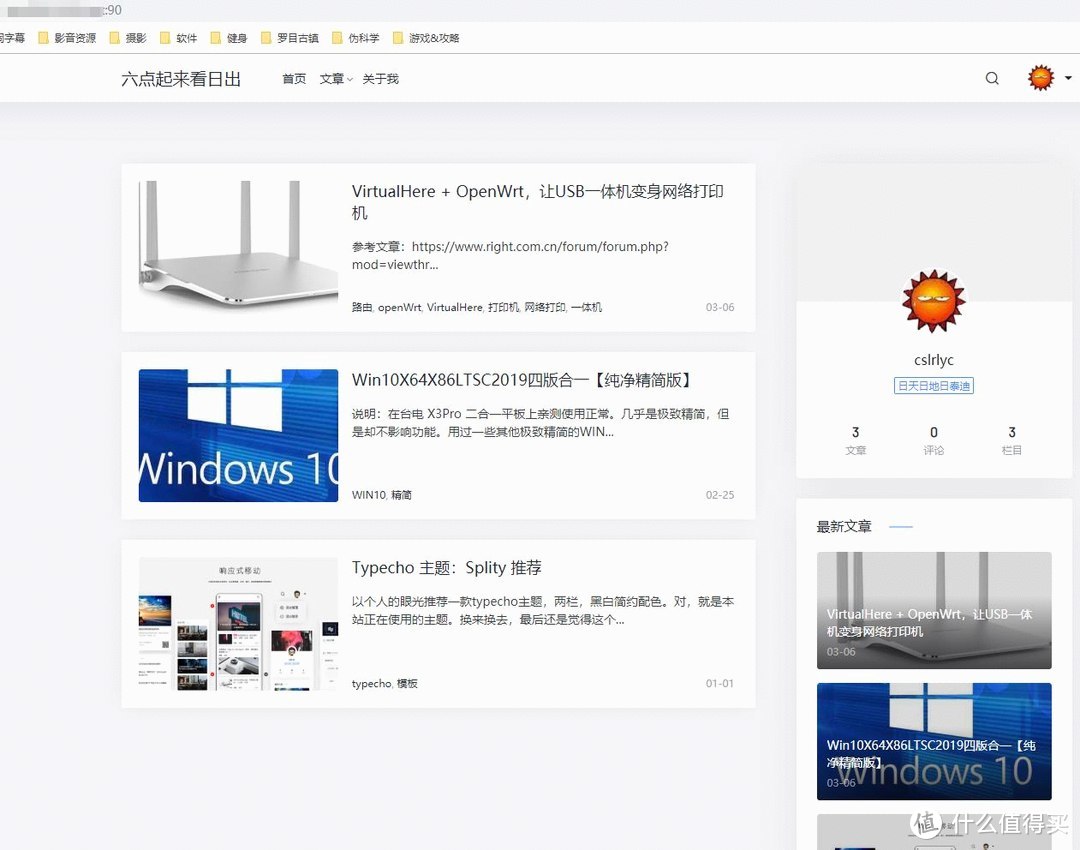Click the excerpt starting 说明:在台电 X3Pro
This screenshot has height=850, width=1080.
(x=541, y=423)
